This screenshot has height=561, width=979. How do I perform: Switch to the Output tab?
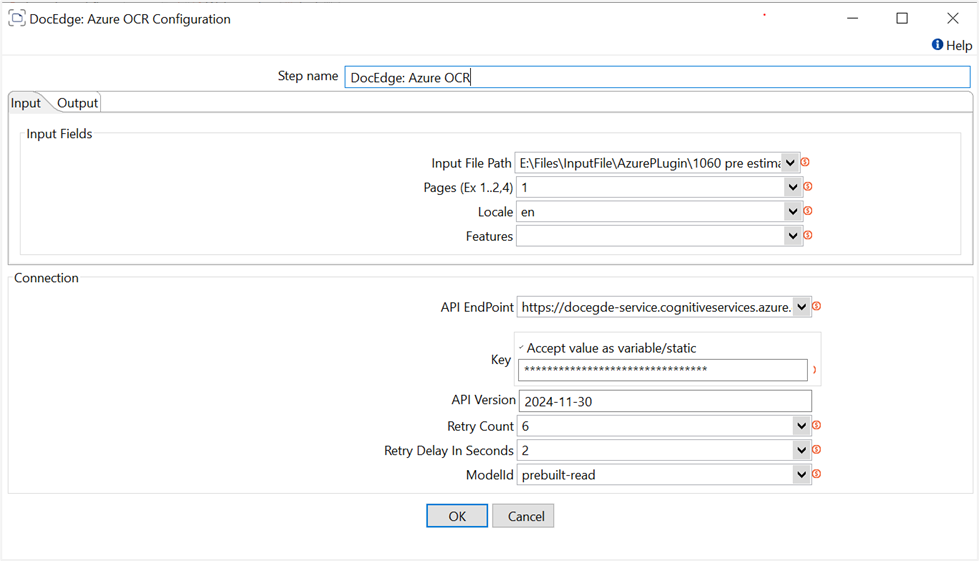click(x=77, y=103)
